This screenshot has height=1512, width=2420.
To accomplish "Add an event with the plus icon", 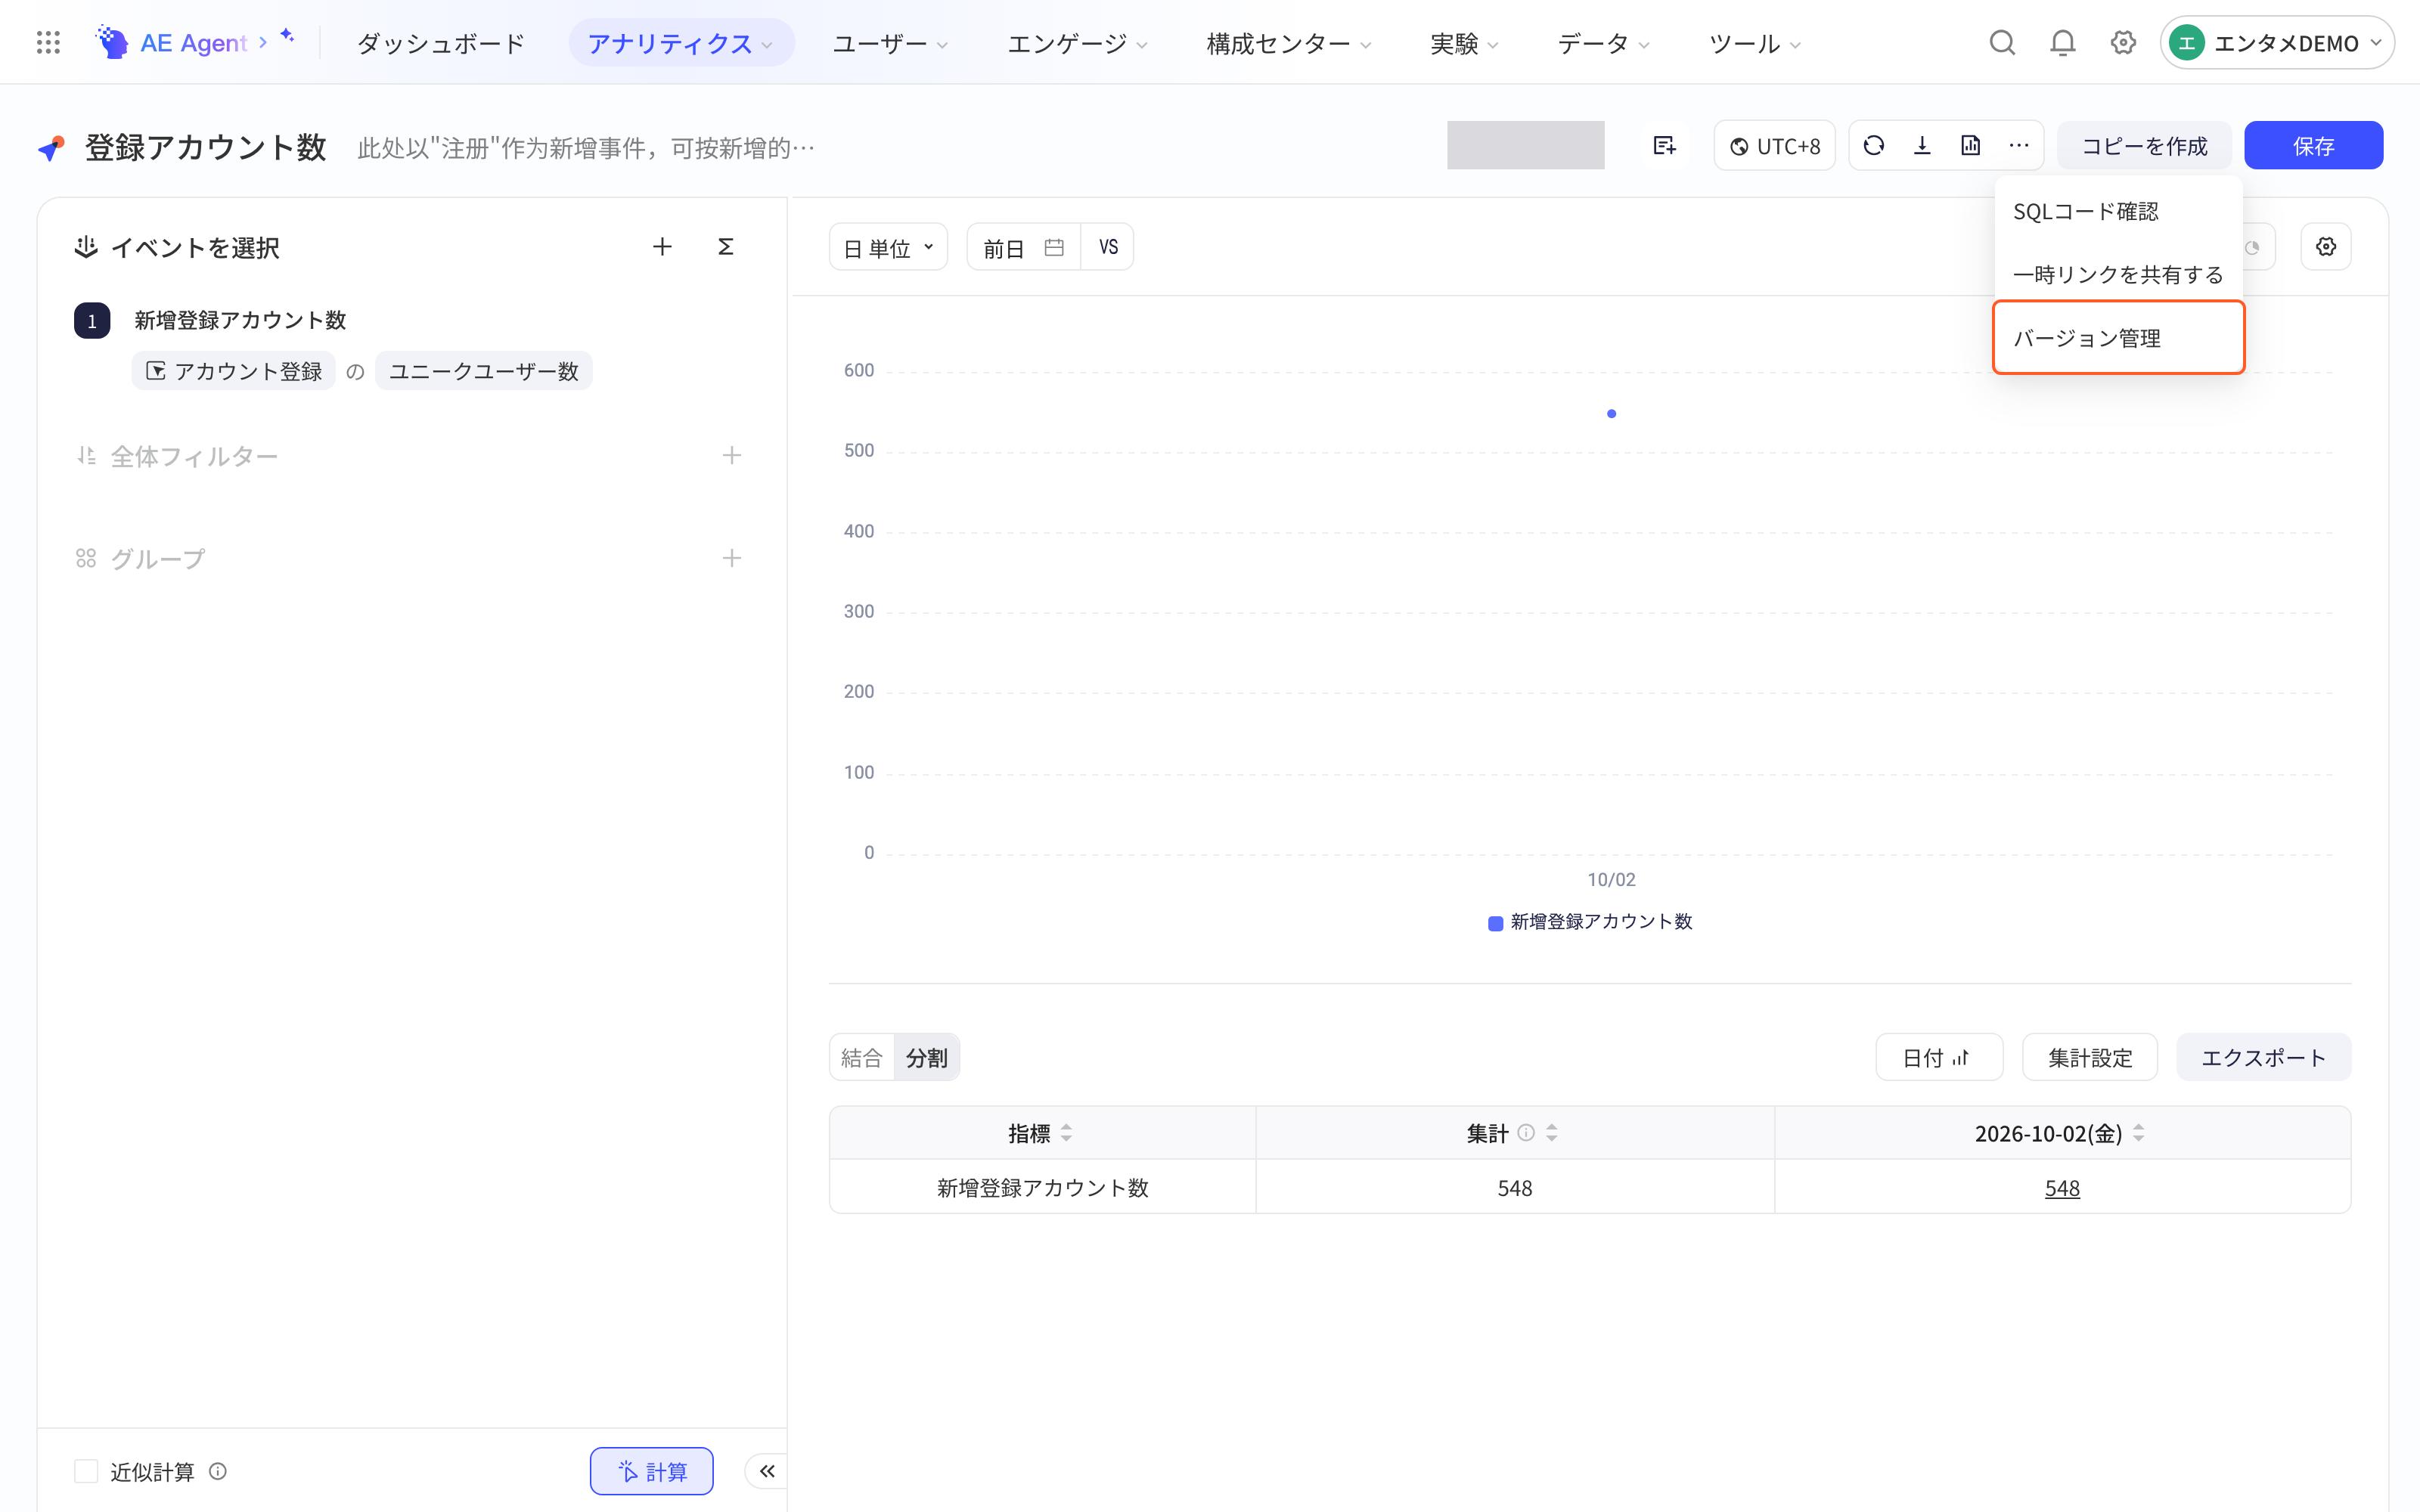I will coord(662,247).
